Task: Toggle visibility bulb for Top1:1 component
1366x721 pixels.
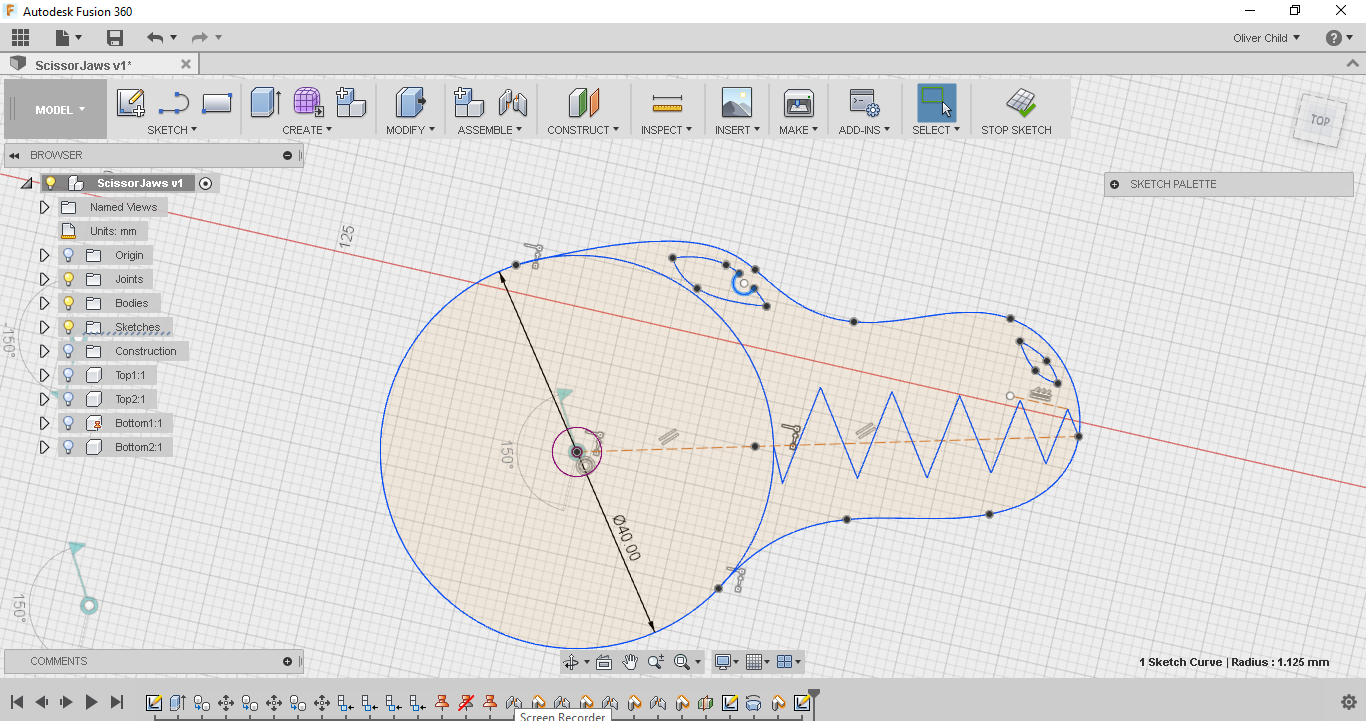Action: tap(69, 375)
